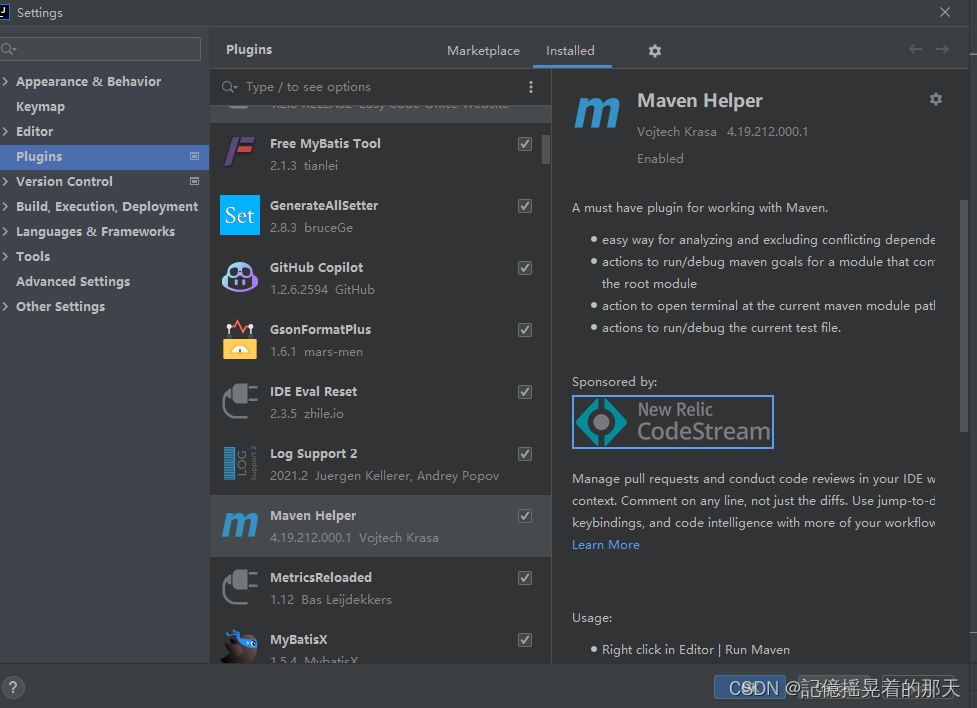977x708 pixels.
Task: Select Plugins in the settings tree
Action: (x=105, y=156)
